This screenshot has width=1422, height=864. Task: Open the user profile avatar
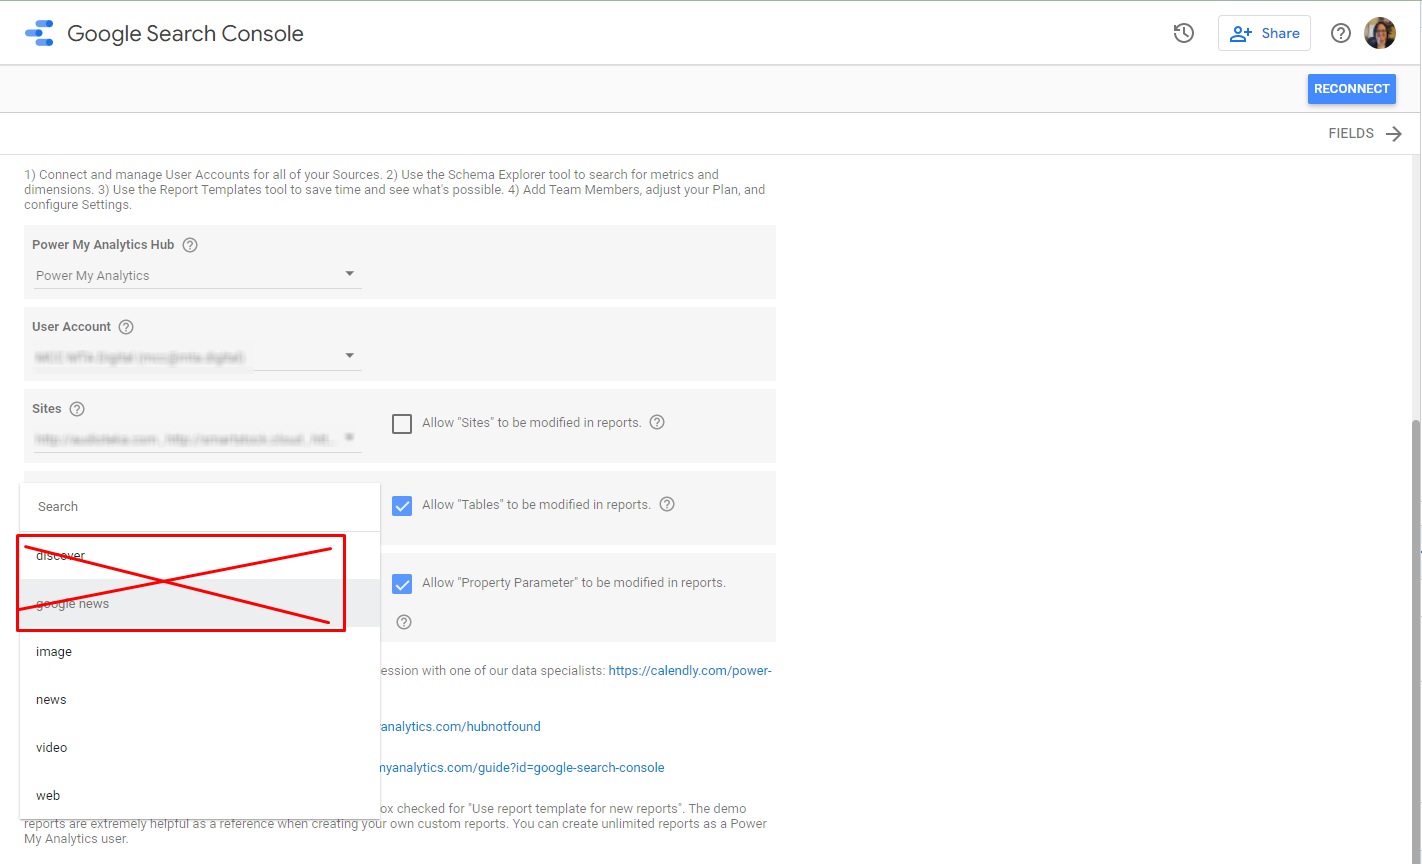tap(1380, 33)
